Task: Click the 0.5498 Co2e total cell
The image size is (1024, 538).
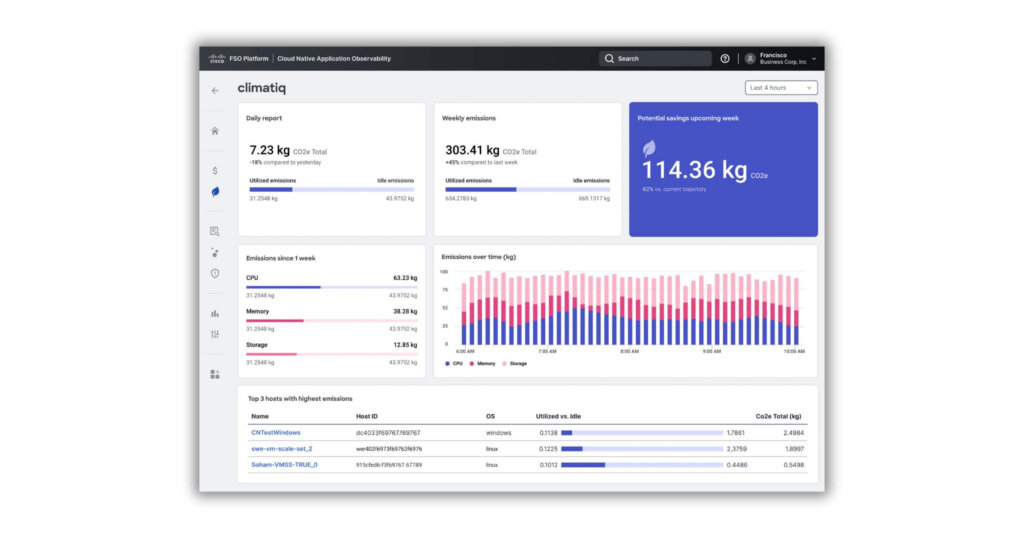Action: (793, 465)
